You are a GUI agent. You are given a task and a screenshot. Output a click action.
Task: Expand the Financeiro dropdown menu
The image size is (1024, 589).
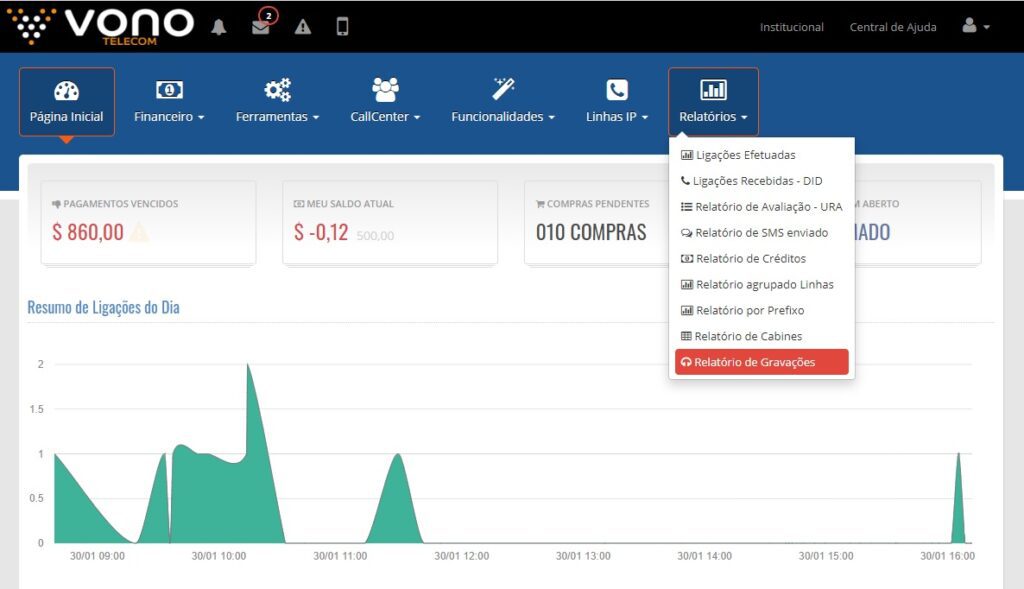tap(169, 102)
